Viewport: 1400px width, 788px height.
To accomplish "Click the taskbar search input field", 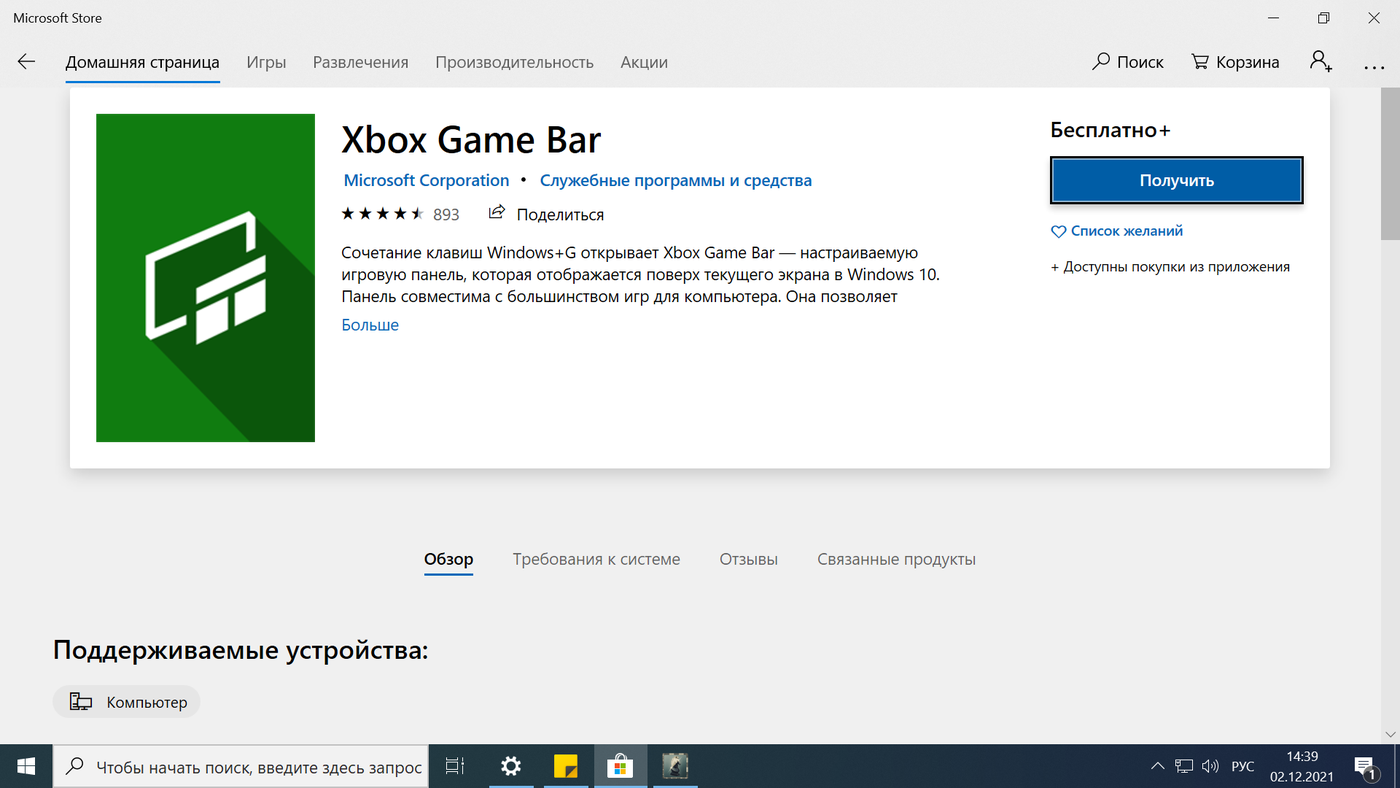I will click(x=241, y=767).
